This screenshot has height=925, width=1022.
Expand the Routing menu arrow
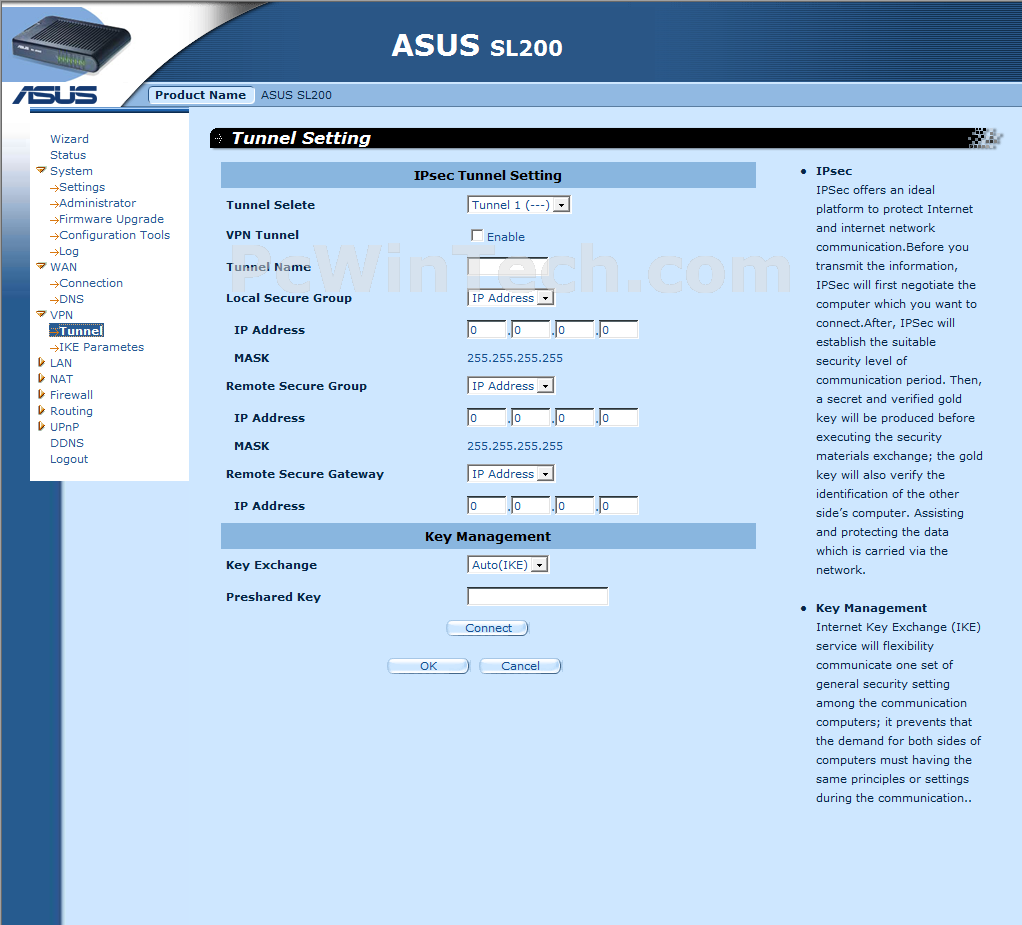coord(41,410)
